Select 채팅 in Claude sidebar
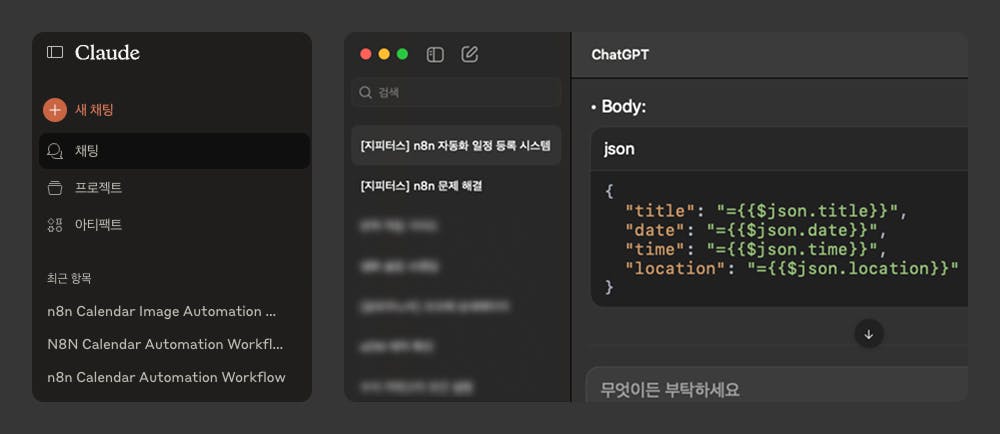1000x434 pixels. [x=174, y=151]
